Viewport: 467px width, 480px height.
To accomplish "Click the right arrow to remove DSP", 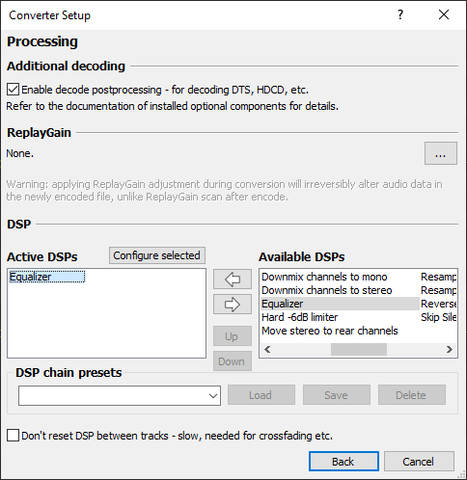I will [x=232, y=304].
